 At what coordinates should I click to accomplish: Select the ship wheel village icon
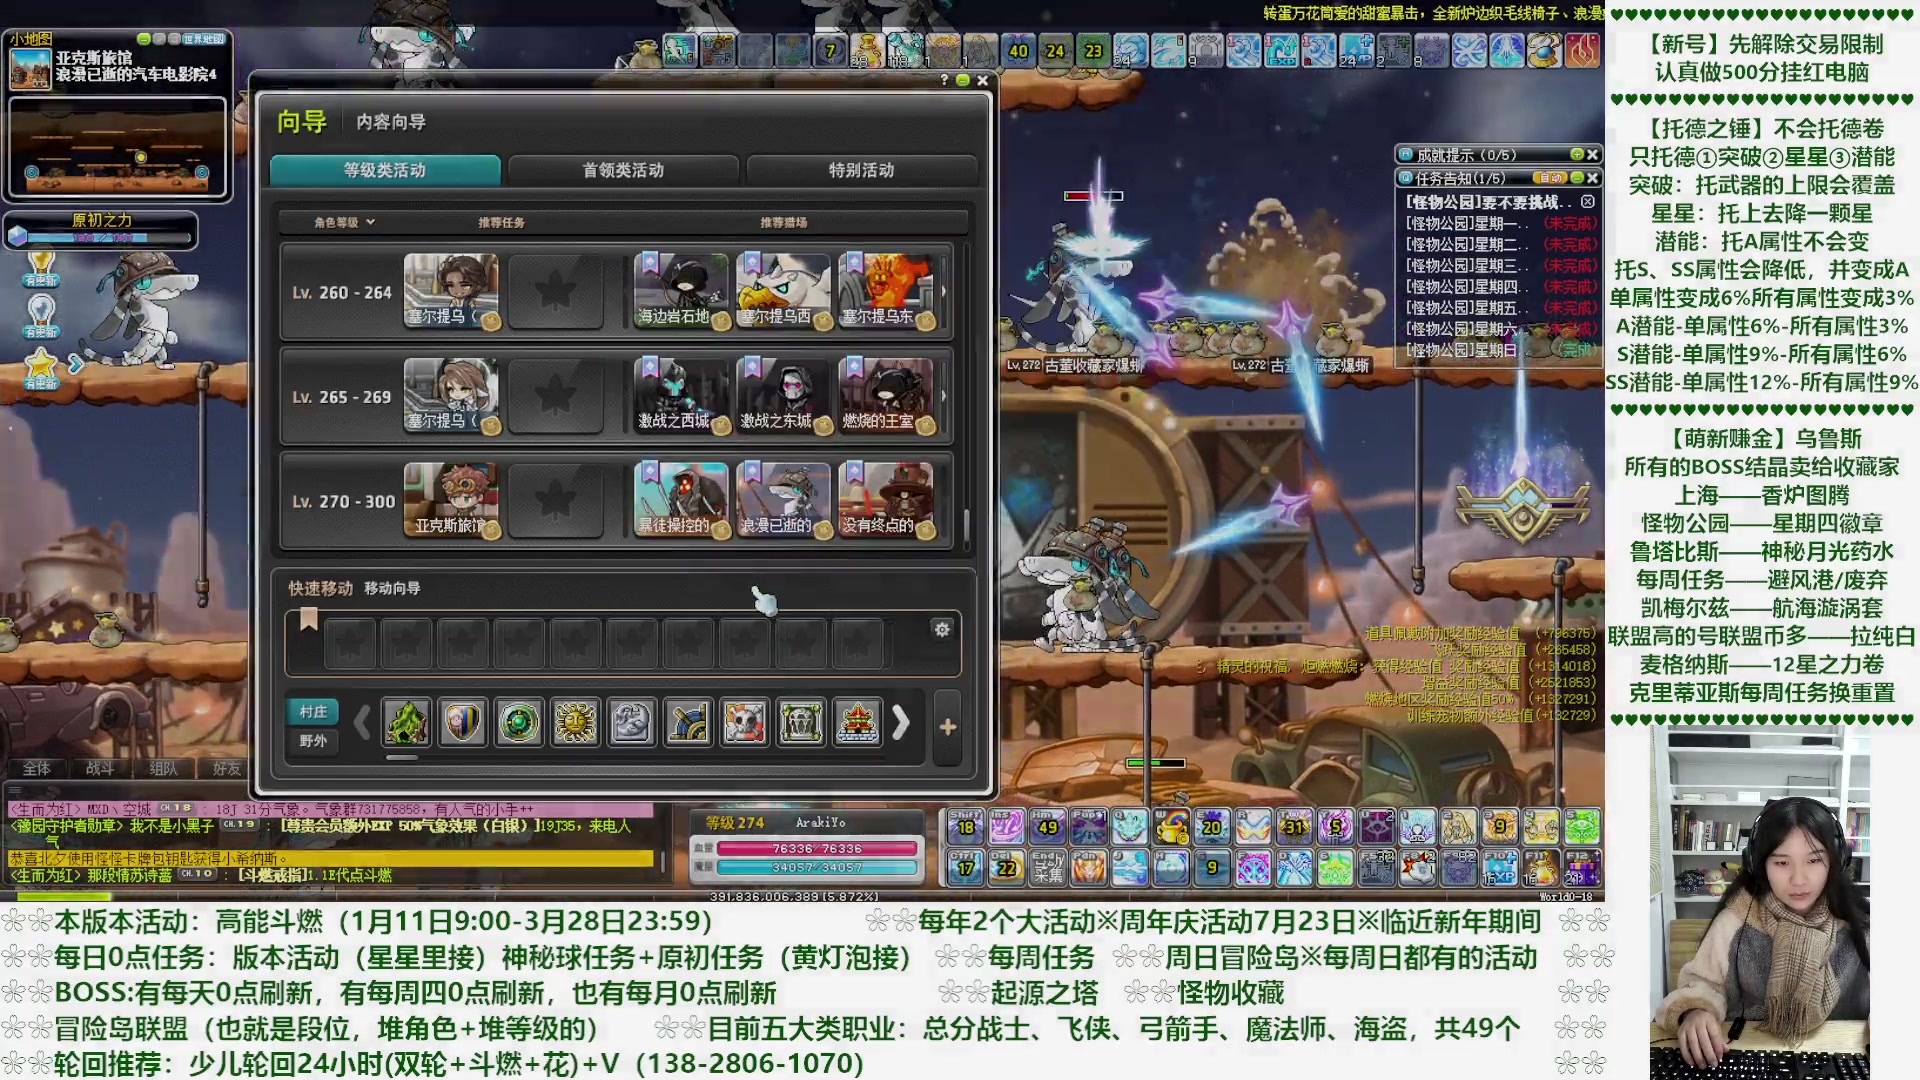[x=688, y=722]
